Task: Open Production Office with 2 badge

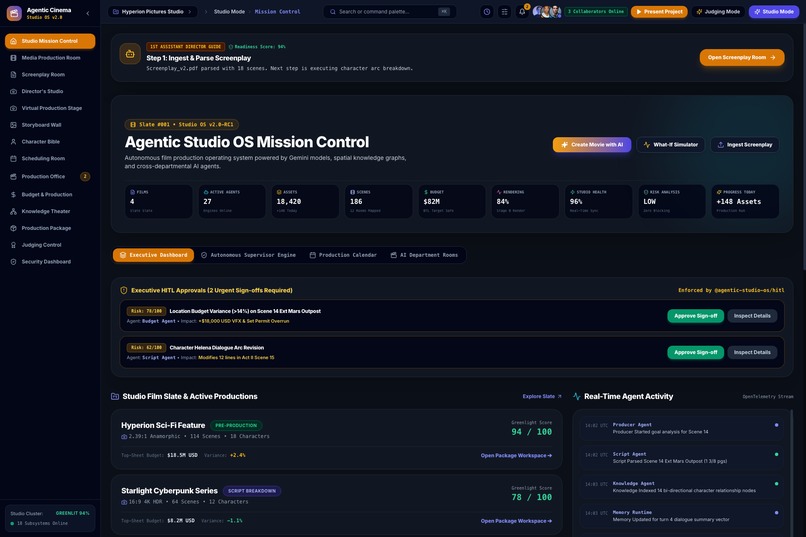Action: pos(50,176)
